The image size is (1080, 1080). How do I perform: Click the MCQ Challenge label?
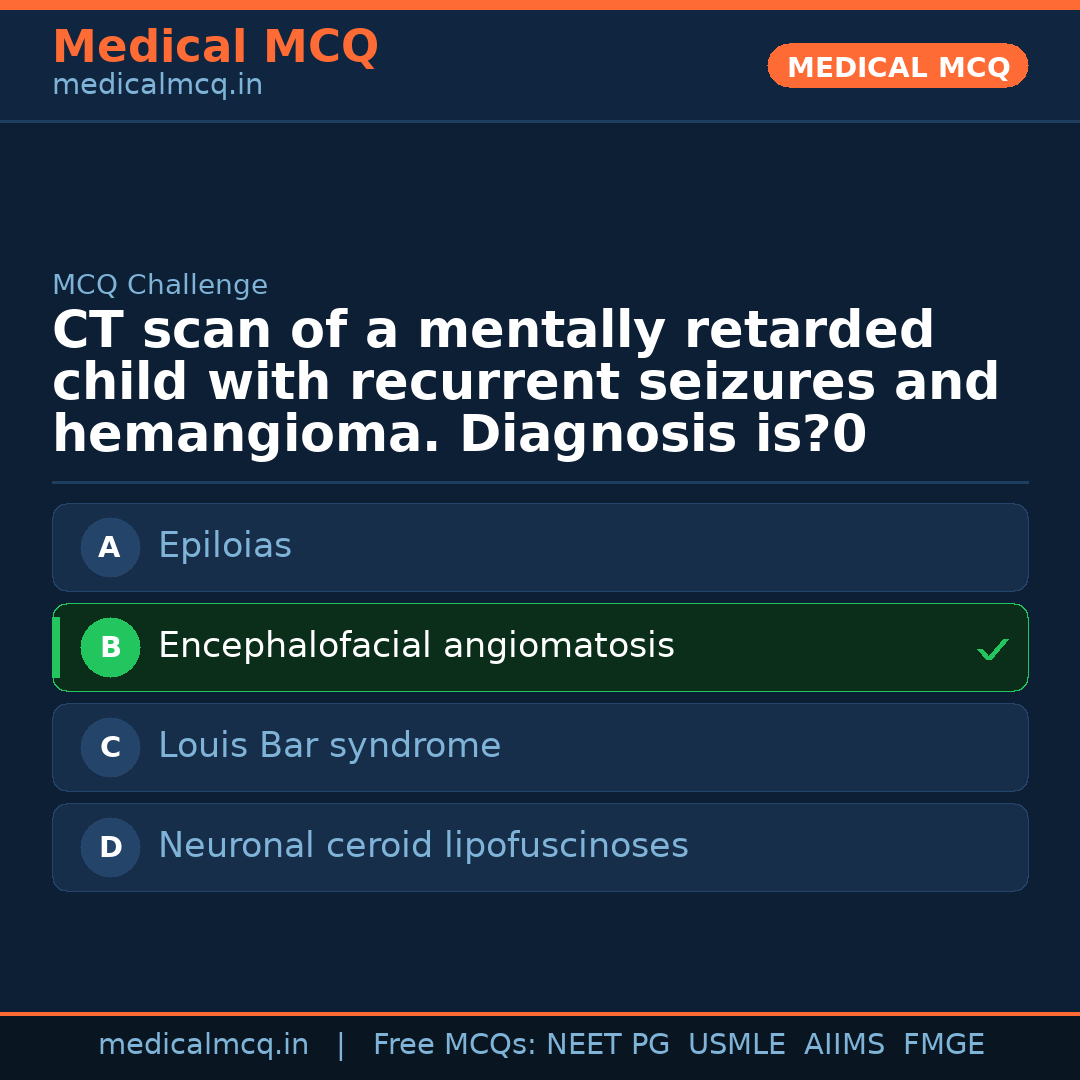[x=160, y=285]
